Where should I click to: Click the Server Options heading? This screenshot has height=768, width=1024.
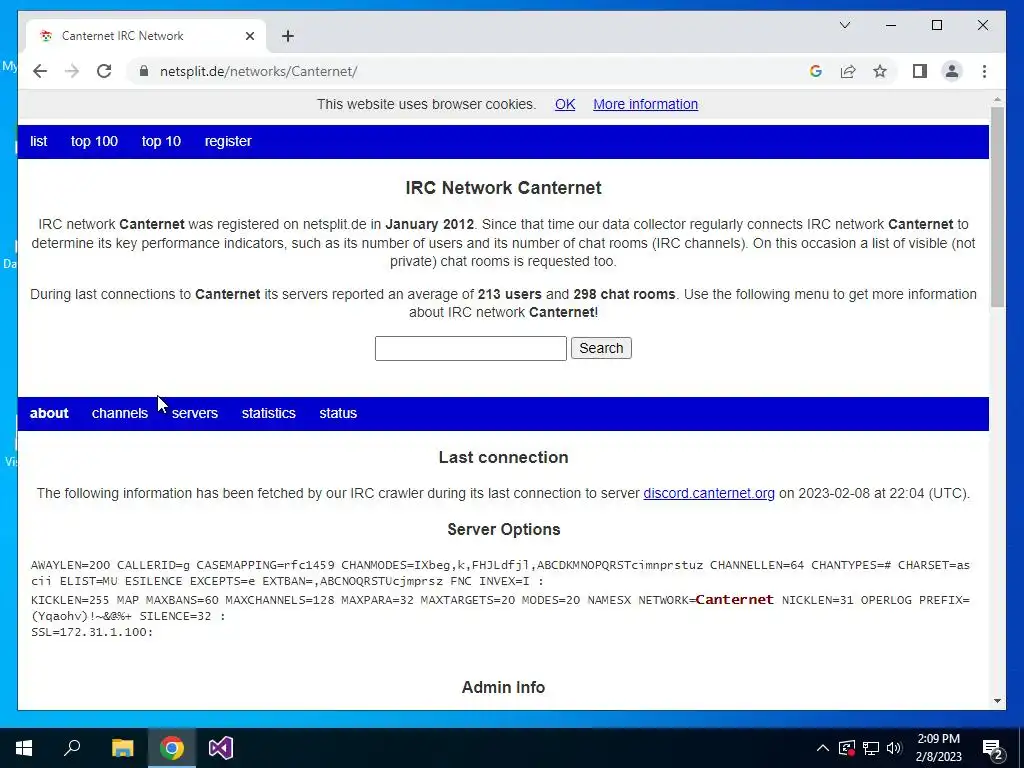pyautogui.click(x=504, y=530)
